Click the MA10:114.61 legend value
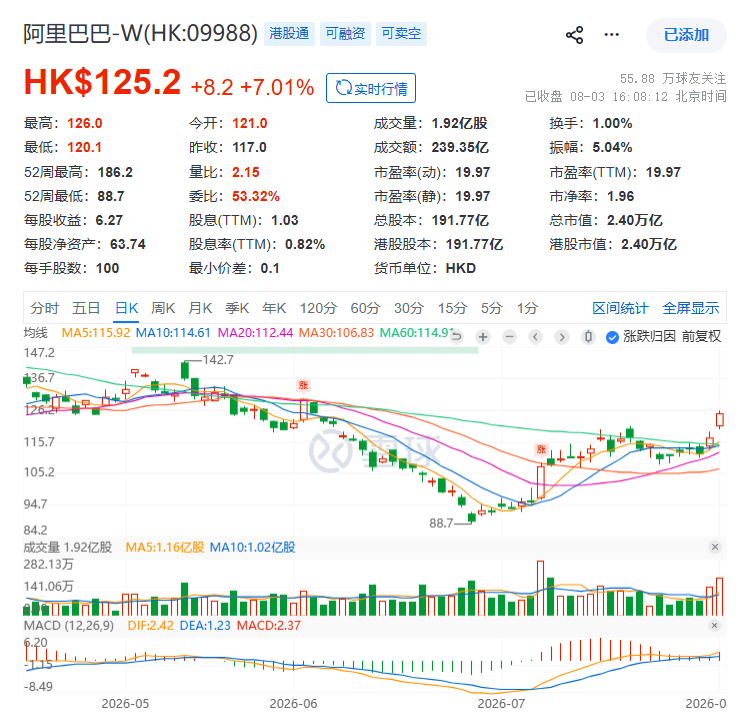This screenshot has height=721, width=737. (x=173, y=333)
